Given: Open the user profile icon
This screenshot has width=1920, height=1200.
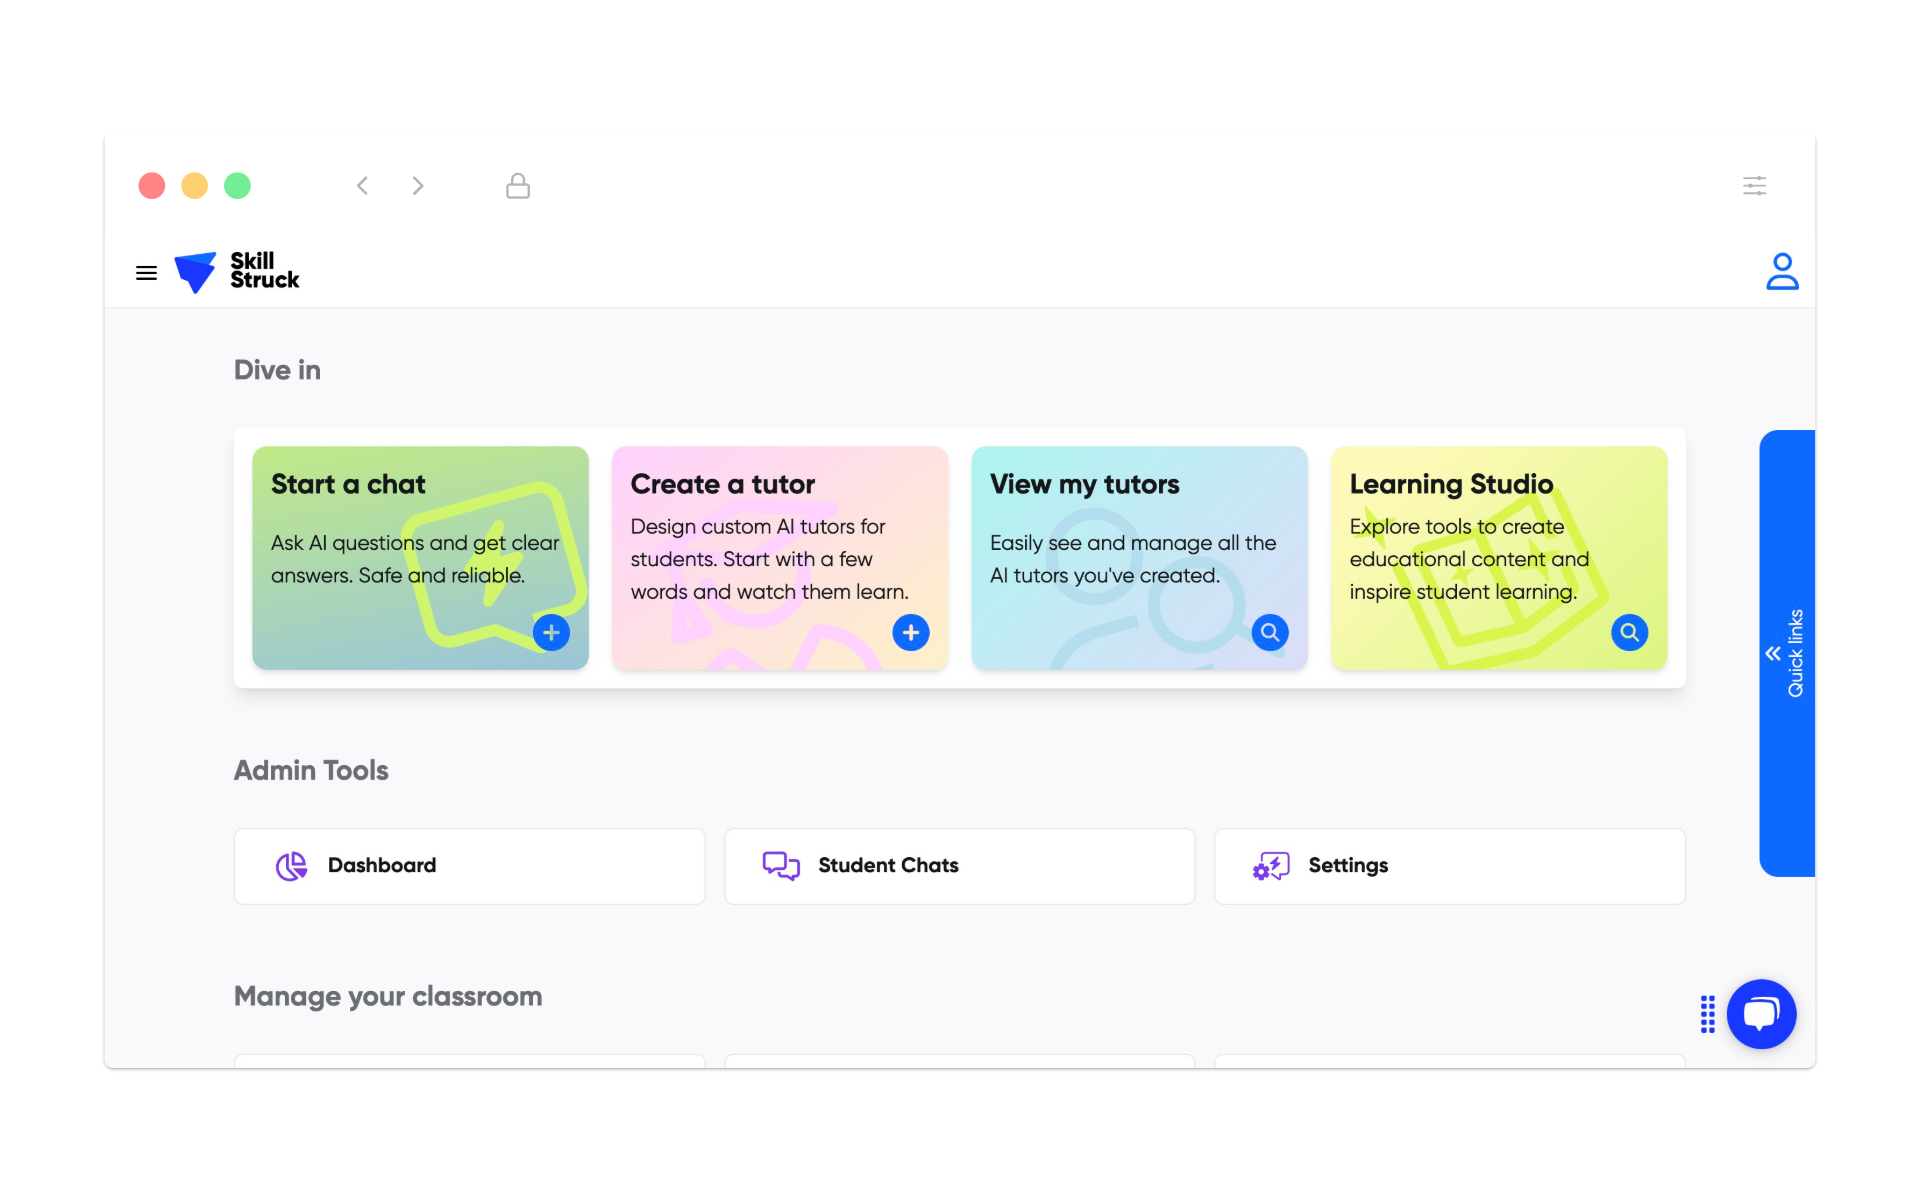Looking at the screenshot, I should coord(1781,272).
